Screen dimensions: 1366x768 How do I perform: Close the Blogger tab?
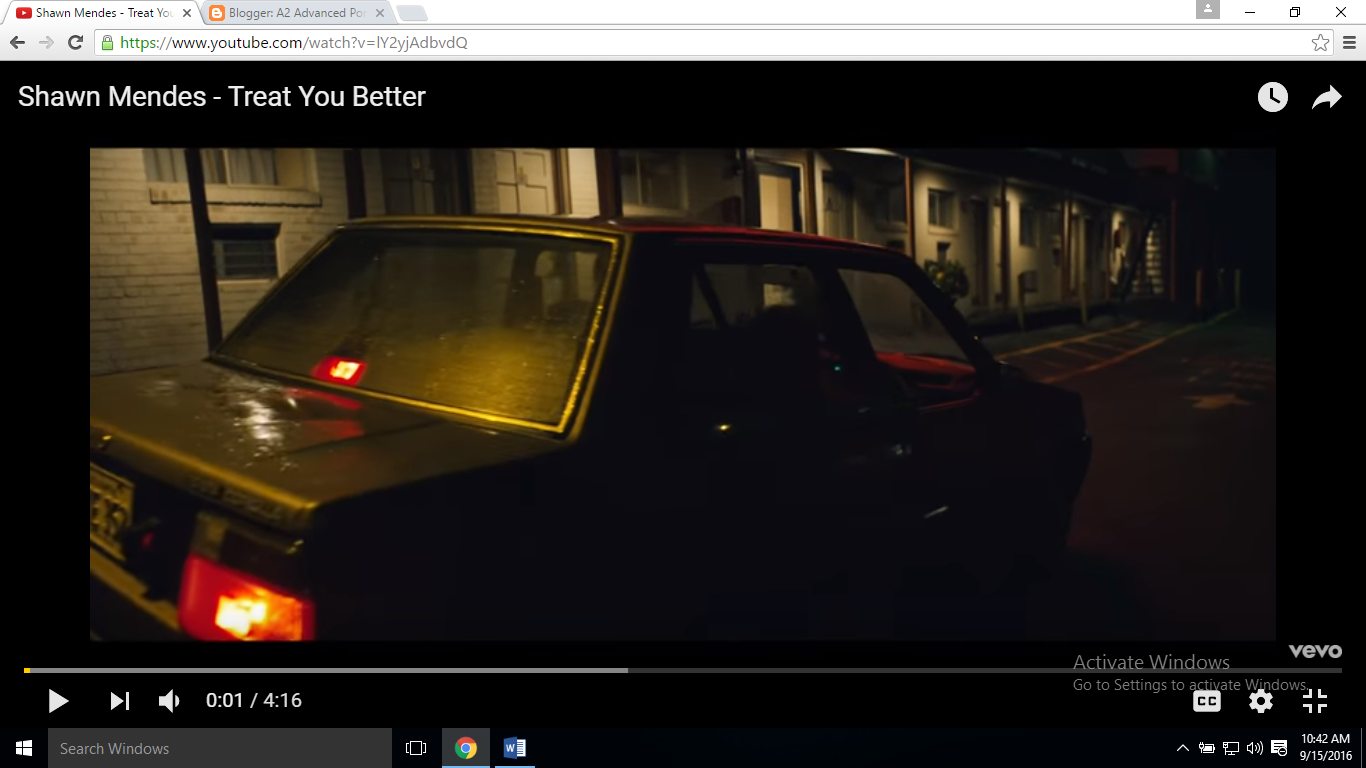coord(379,13)
